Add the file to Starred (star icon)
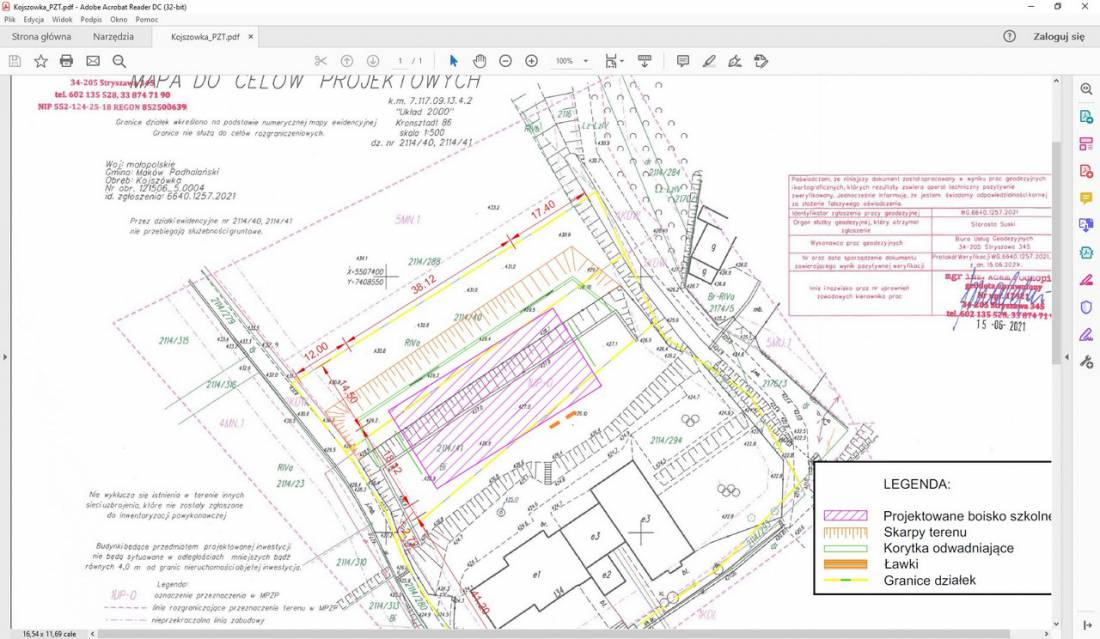The height and width of the screenshot is (639, 1100). (41, 61)
